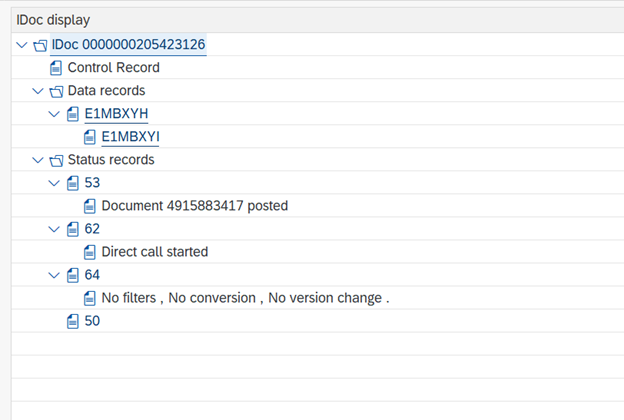The width and height of the screenshot is (624, 420).
Task: Click the document icon of status 53
Action: 72,183
